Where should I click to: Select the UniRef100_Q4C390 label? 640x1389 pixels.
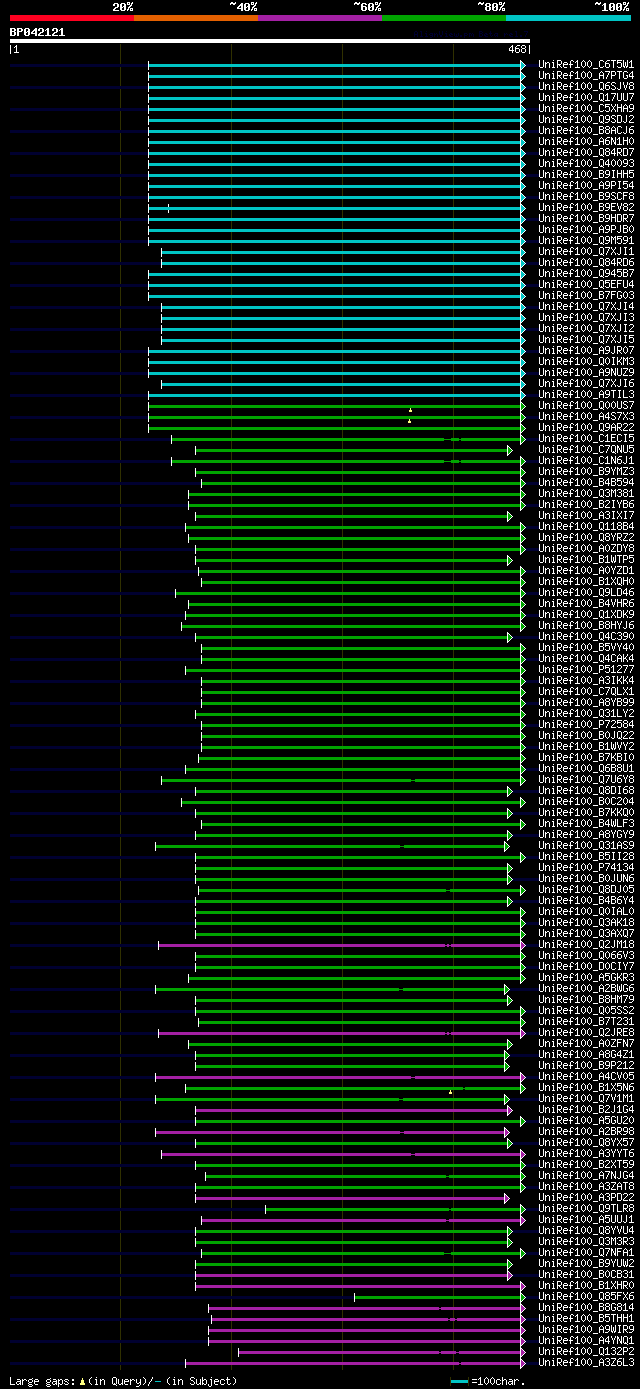586,636
